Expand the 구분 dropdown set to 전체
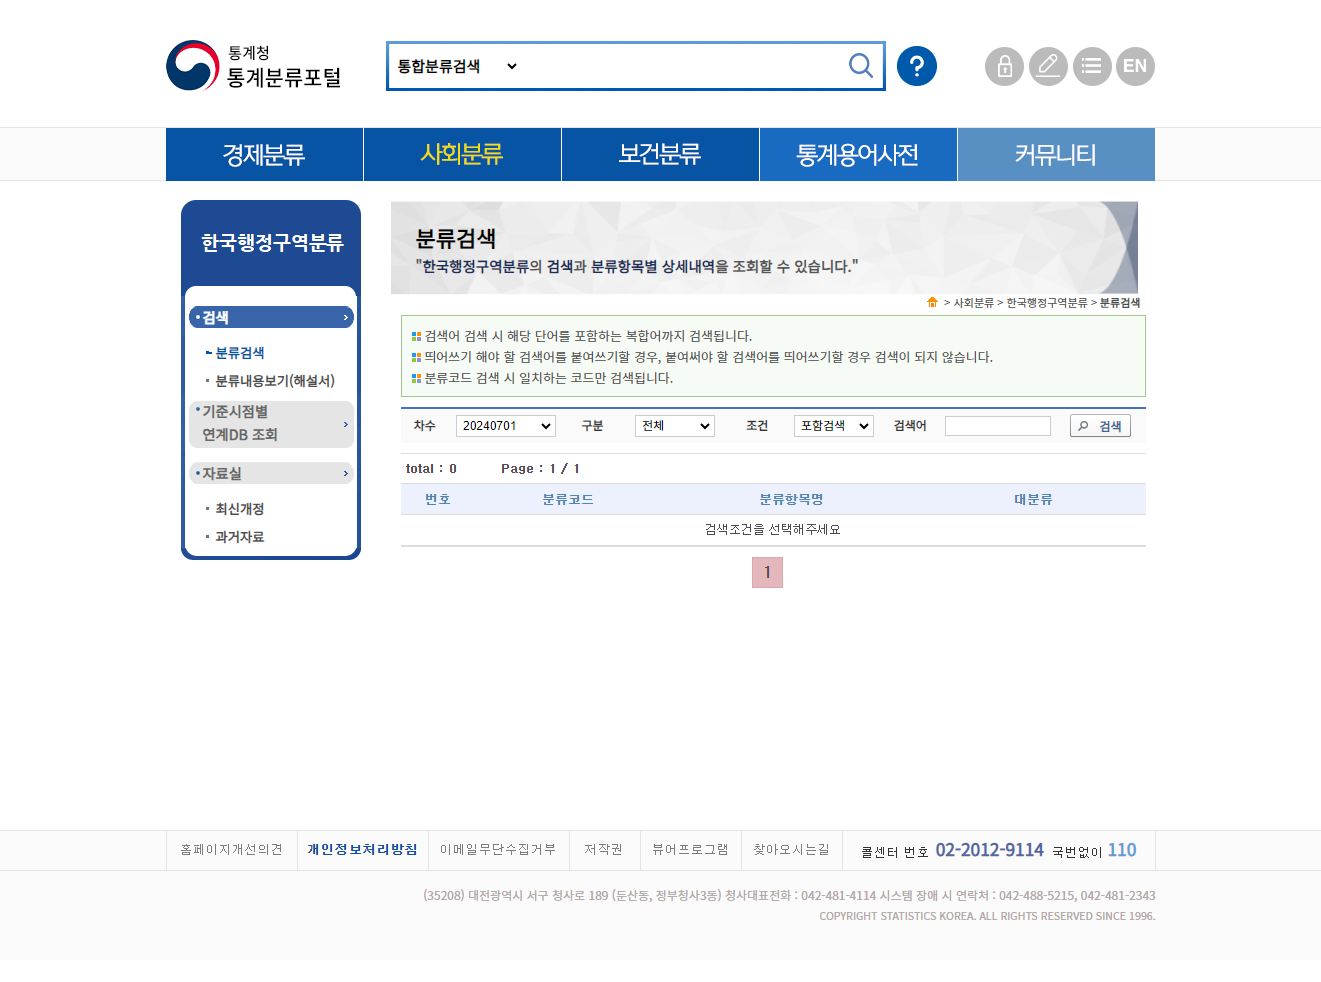This screenshot has width=1321, height=982. click(675, 426)
